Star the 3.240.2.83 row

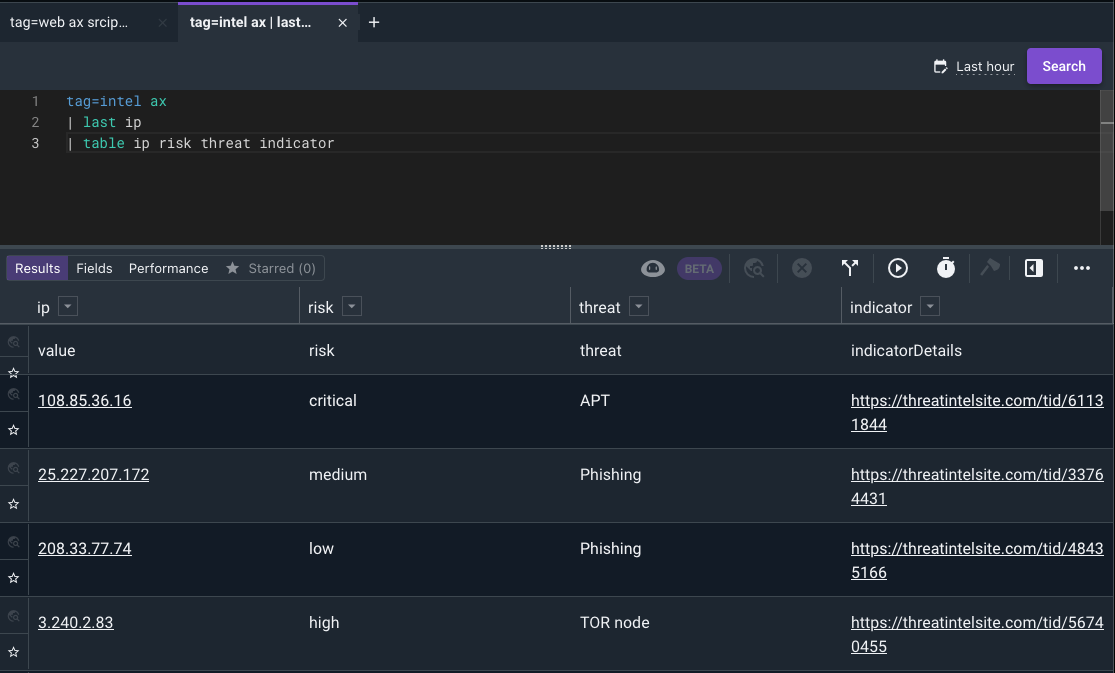click(14, 652)
